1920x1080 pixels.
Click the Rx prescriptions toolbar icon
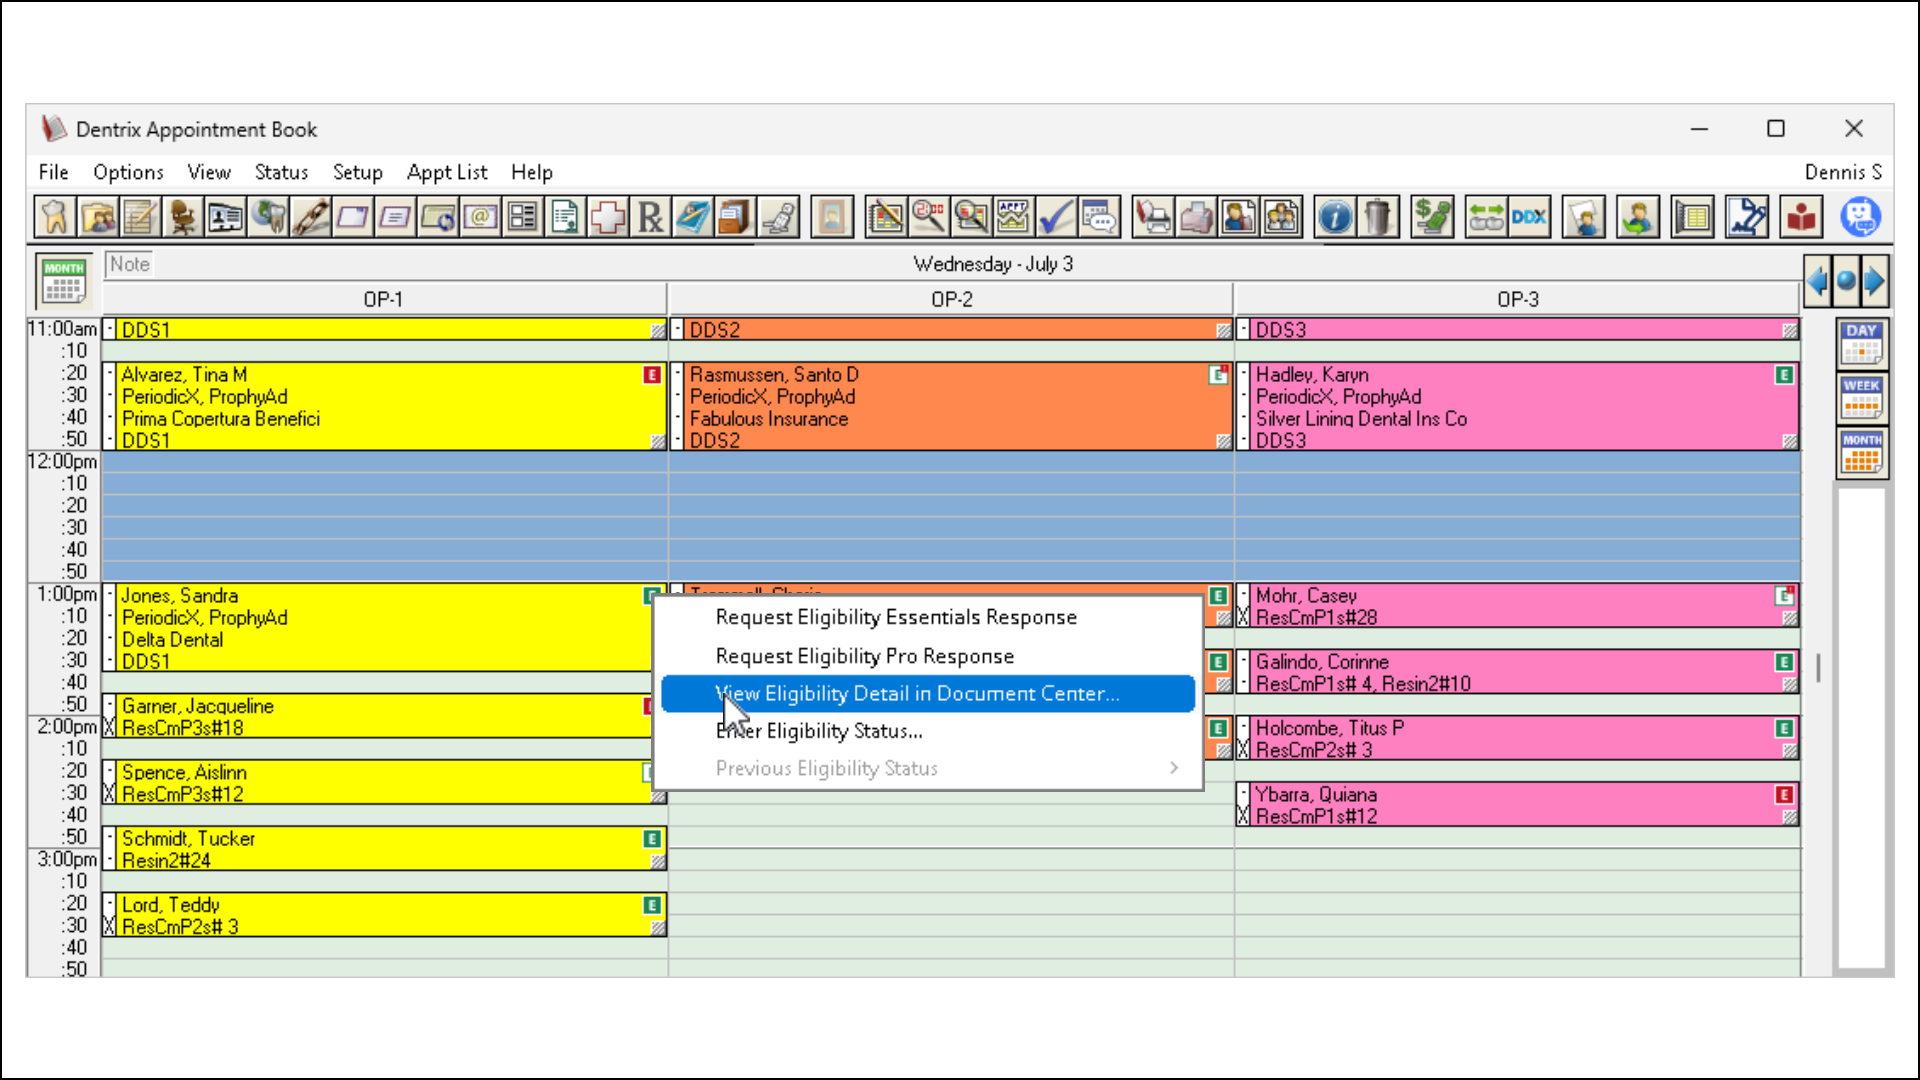coord(650,217)
